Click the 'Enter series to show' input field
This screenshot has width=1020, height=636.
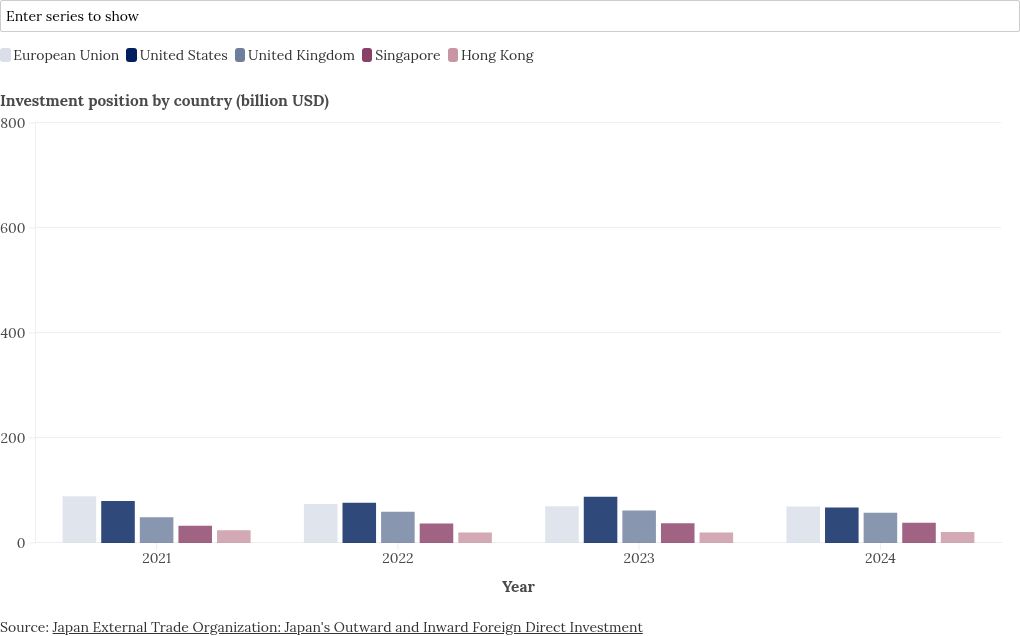[510, 16]
